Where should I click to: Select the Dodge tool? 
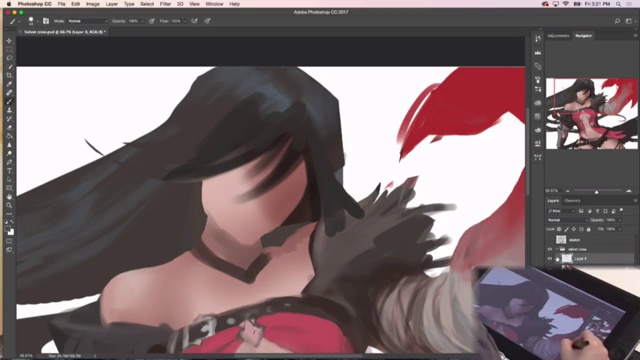pos(9,153)
